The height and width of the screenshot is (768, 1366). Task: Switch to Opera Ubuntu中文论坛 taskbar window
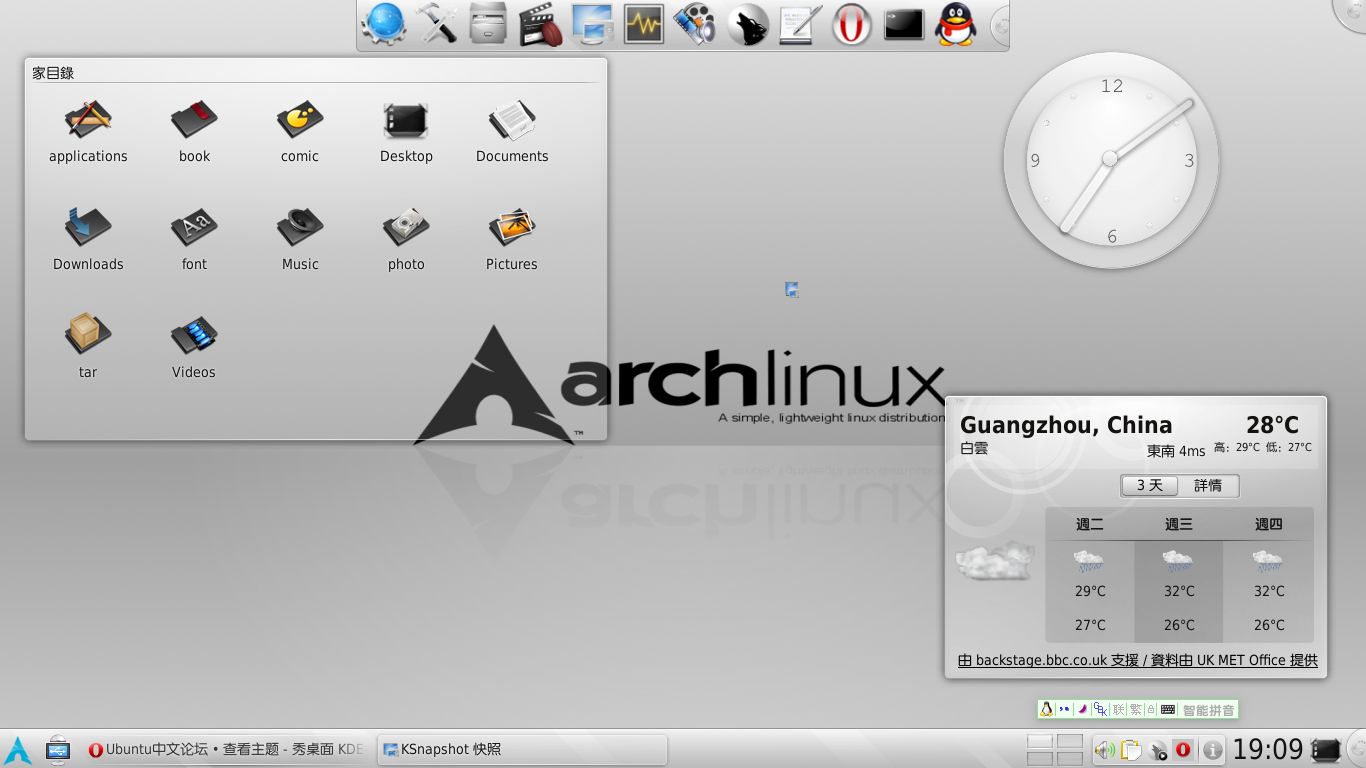tap(226, 749)
